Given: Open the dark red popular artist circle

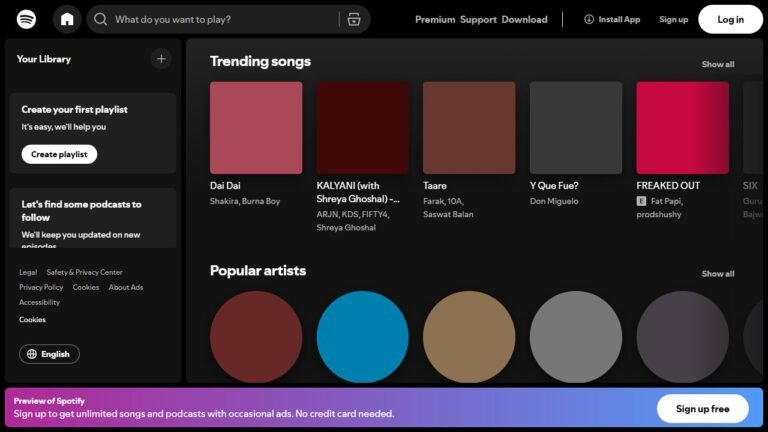Looking at the screenshot, I should (256, 337).
